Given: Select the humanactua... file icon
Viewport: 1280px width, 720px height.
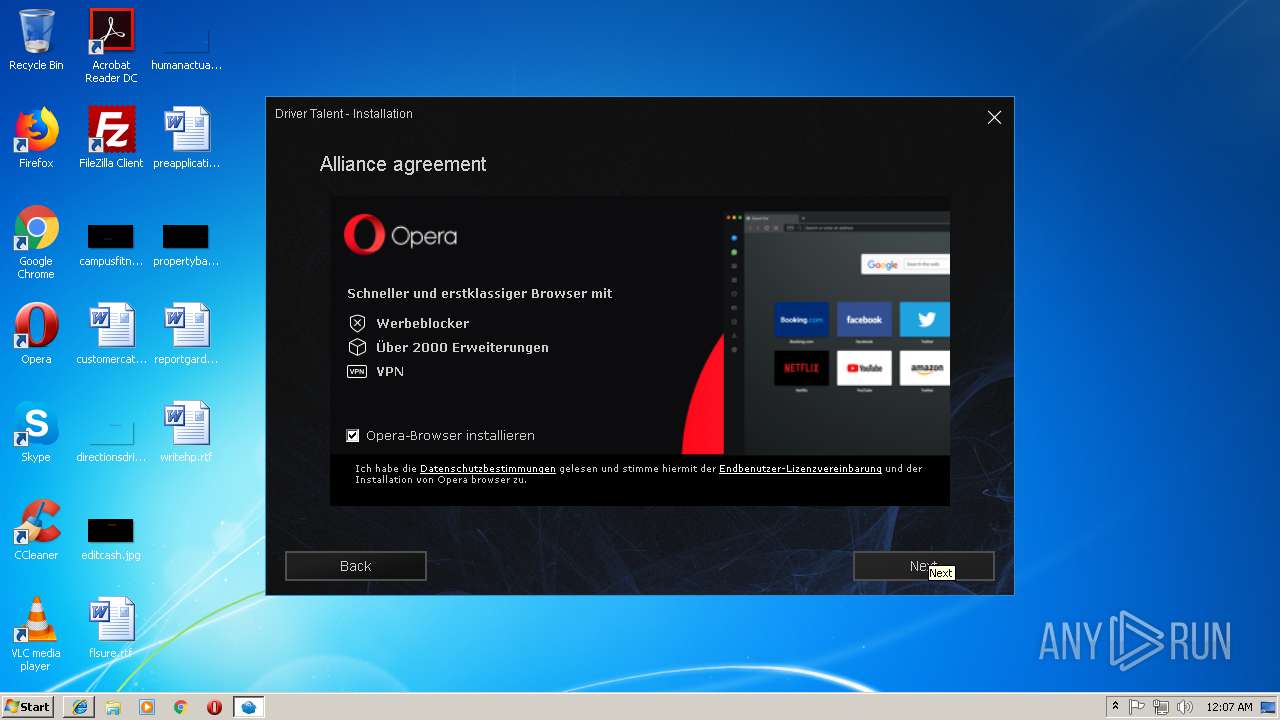Looking at the screenshot, I should (186, 48).
